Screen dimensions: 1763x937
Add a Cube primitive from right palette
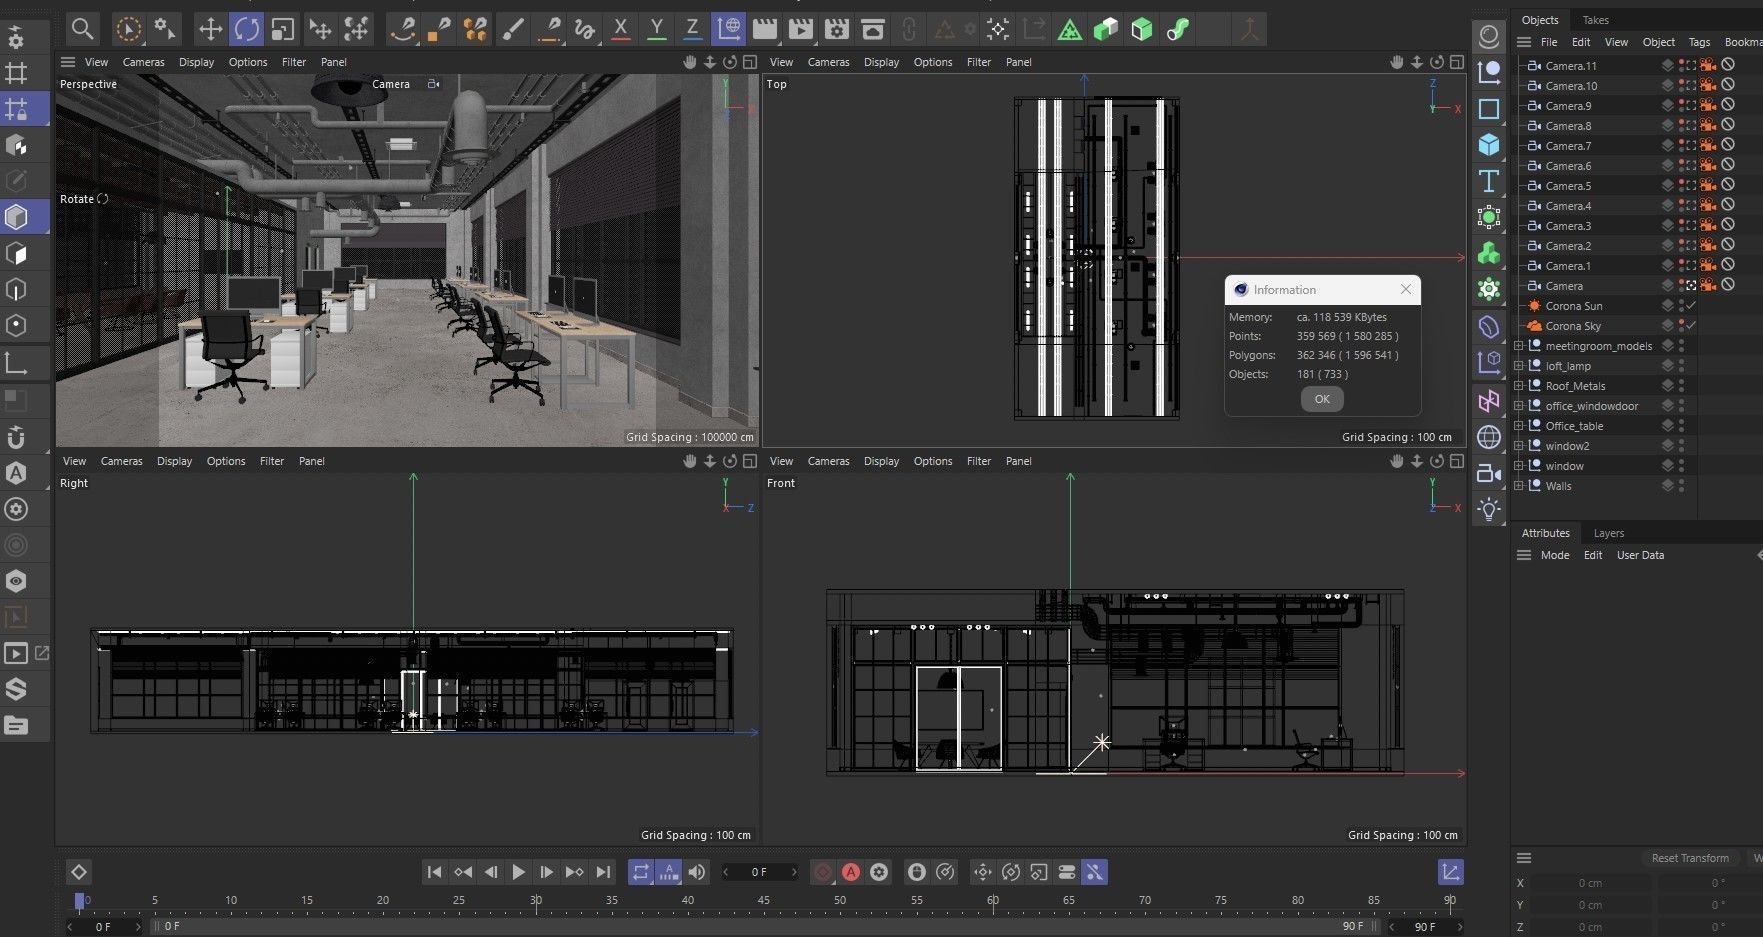1489,145
